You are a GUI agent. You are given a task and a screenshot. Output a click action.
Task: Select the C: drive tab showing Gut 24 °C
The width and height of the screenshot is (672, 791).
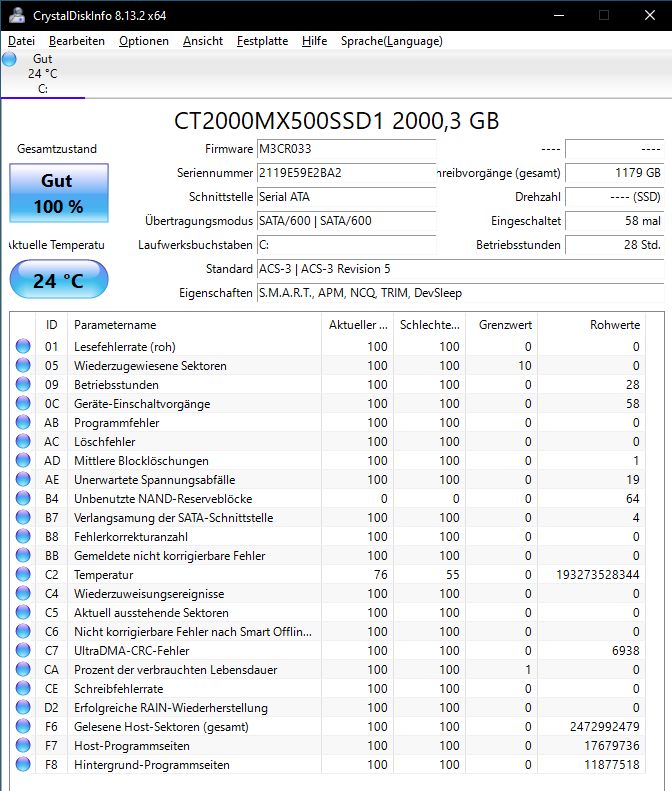coord(43,74)
